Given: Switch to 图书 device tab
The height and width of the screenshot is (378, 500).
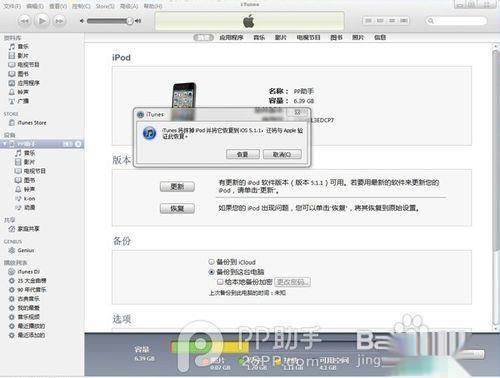Looking at the screenshot, I should tap(336, 37).
